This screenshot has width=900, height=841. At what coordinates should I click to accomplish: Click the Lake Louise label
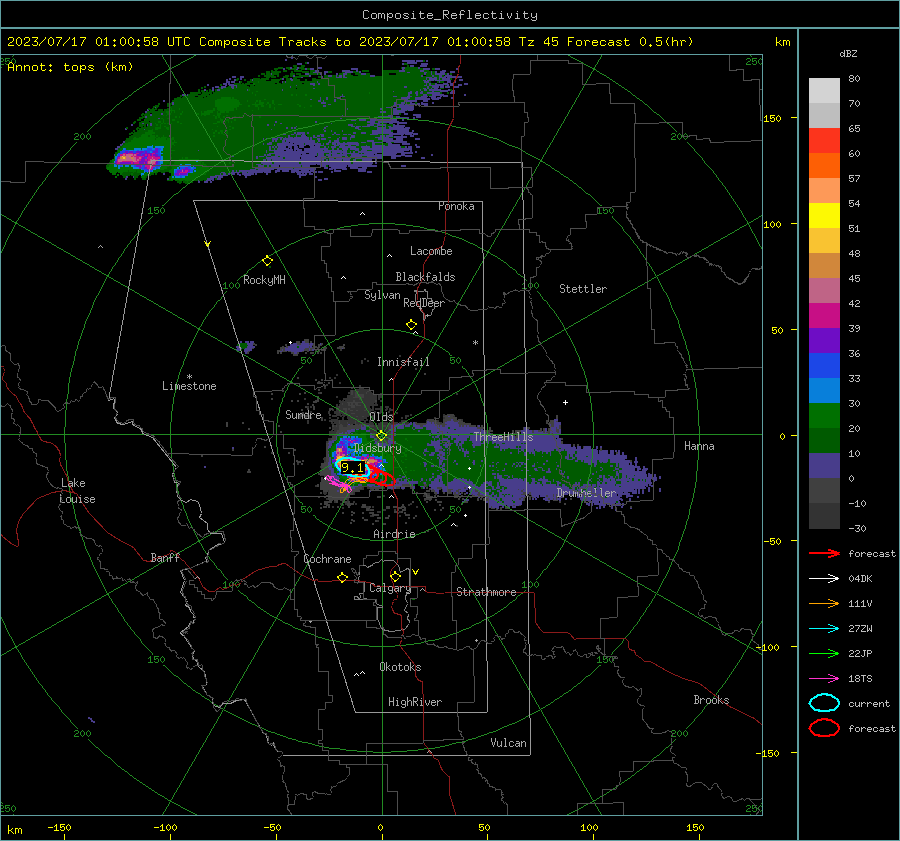tap(77, 491)
